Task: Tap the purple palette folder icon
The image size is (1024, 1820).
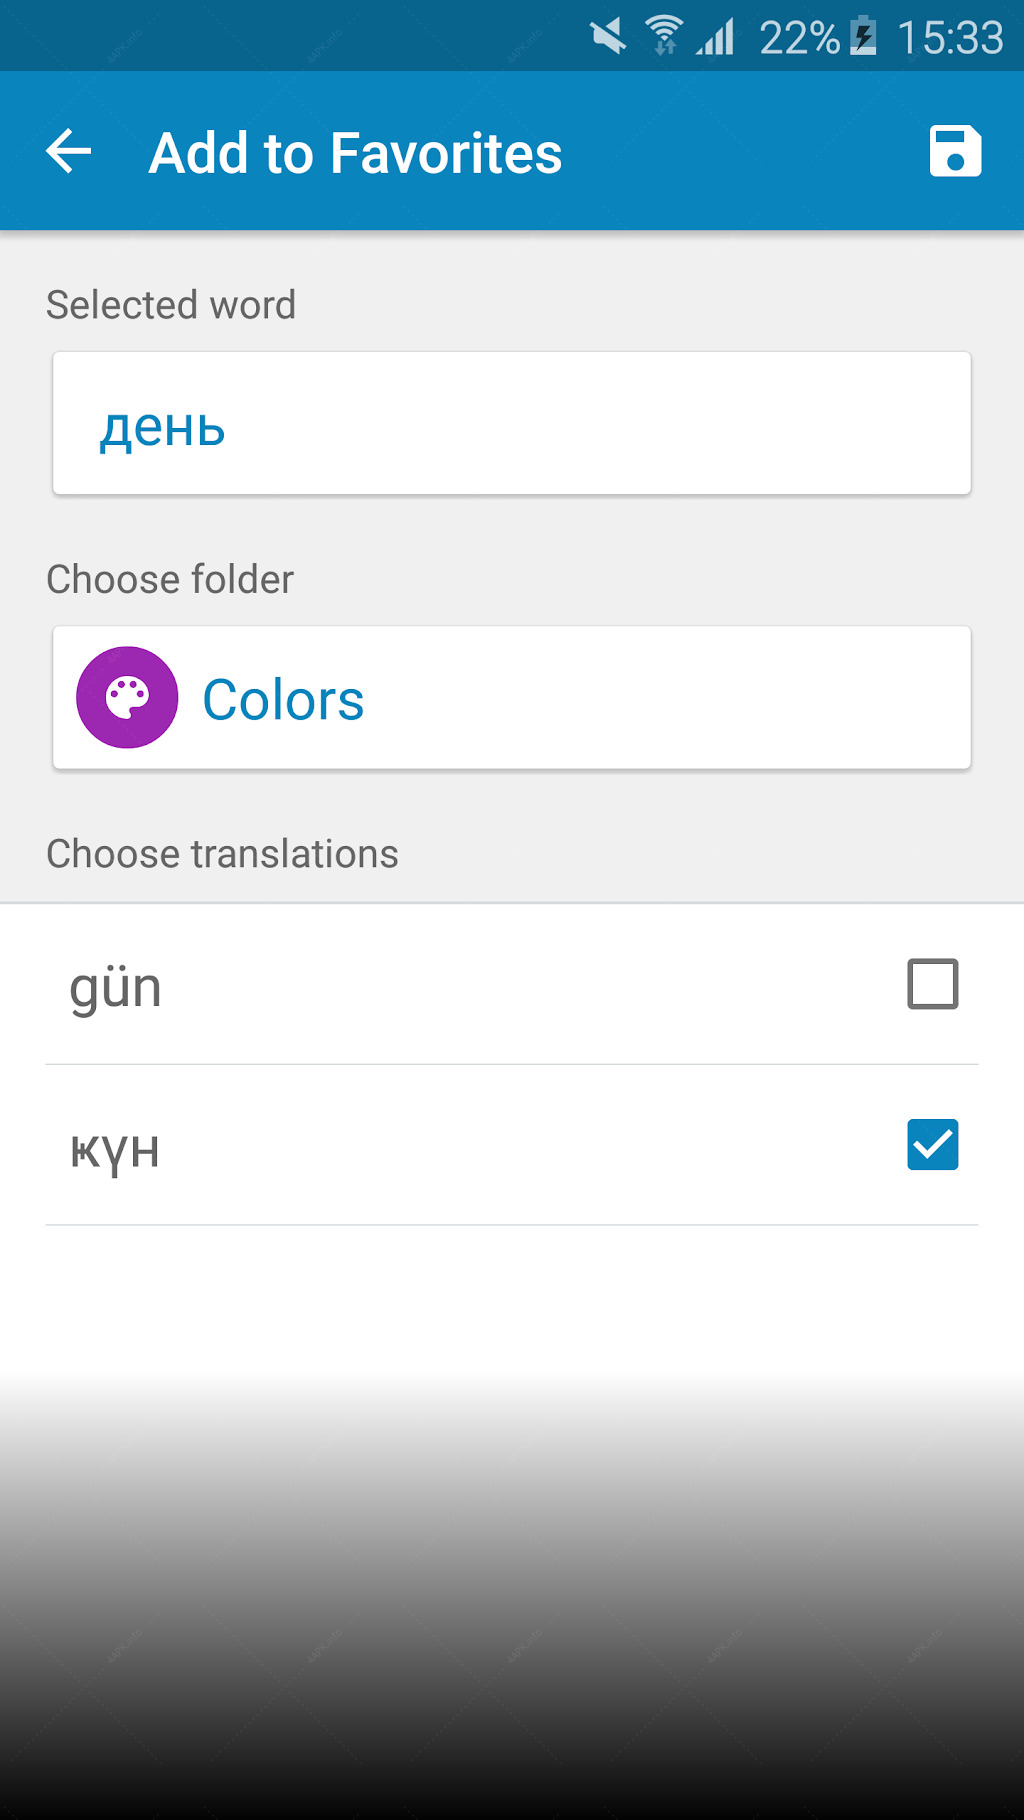Action: coord(127,698)
